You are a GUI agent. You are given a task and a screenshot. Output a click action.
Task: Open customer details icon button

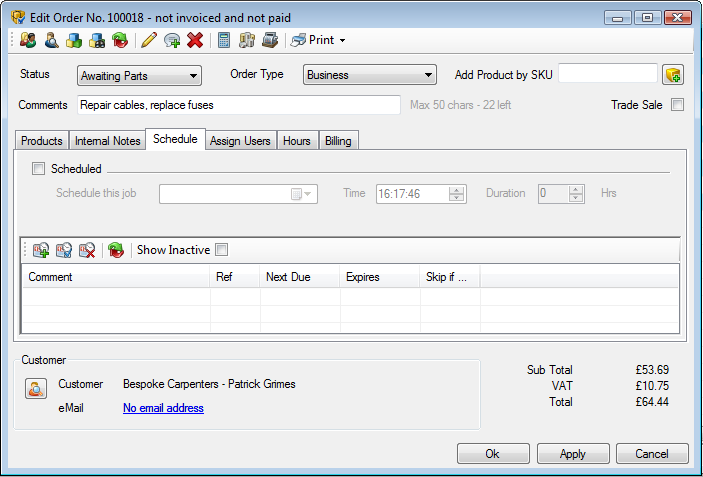35,389
